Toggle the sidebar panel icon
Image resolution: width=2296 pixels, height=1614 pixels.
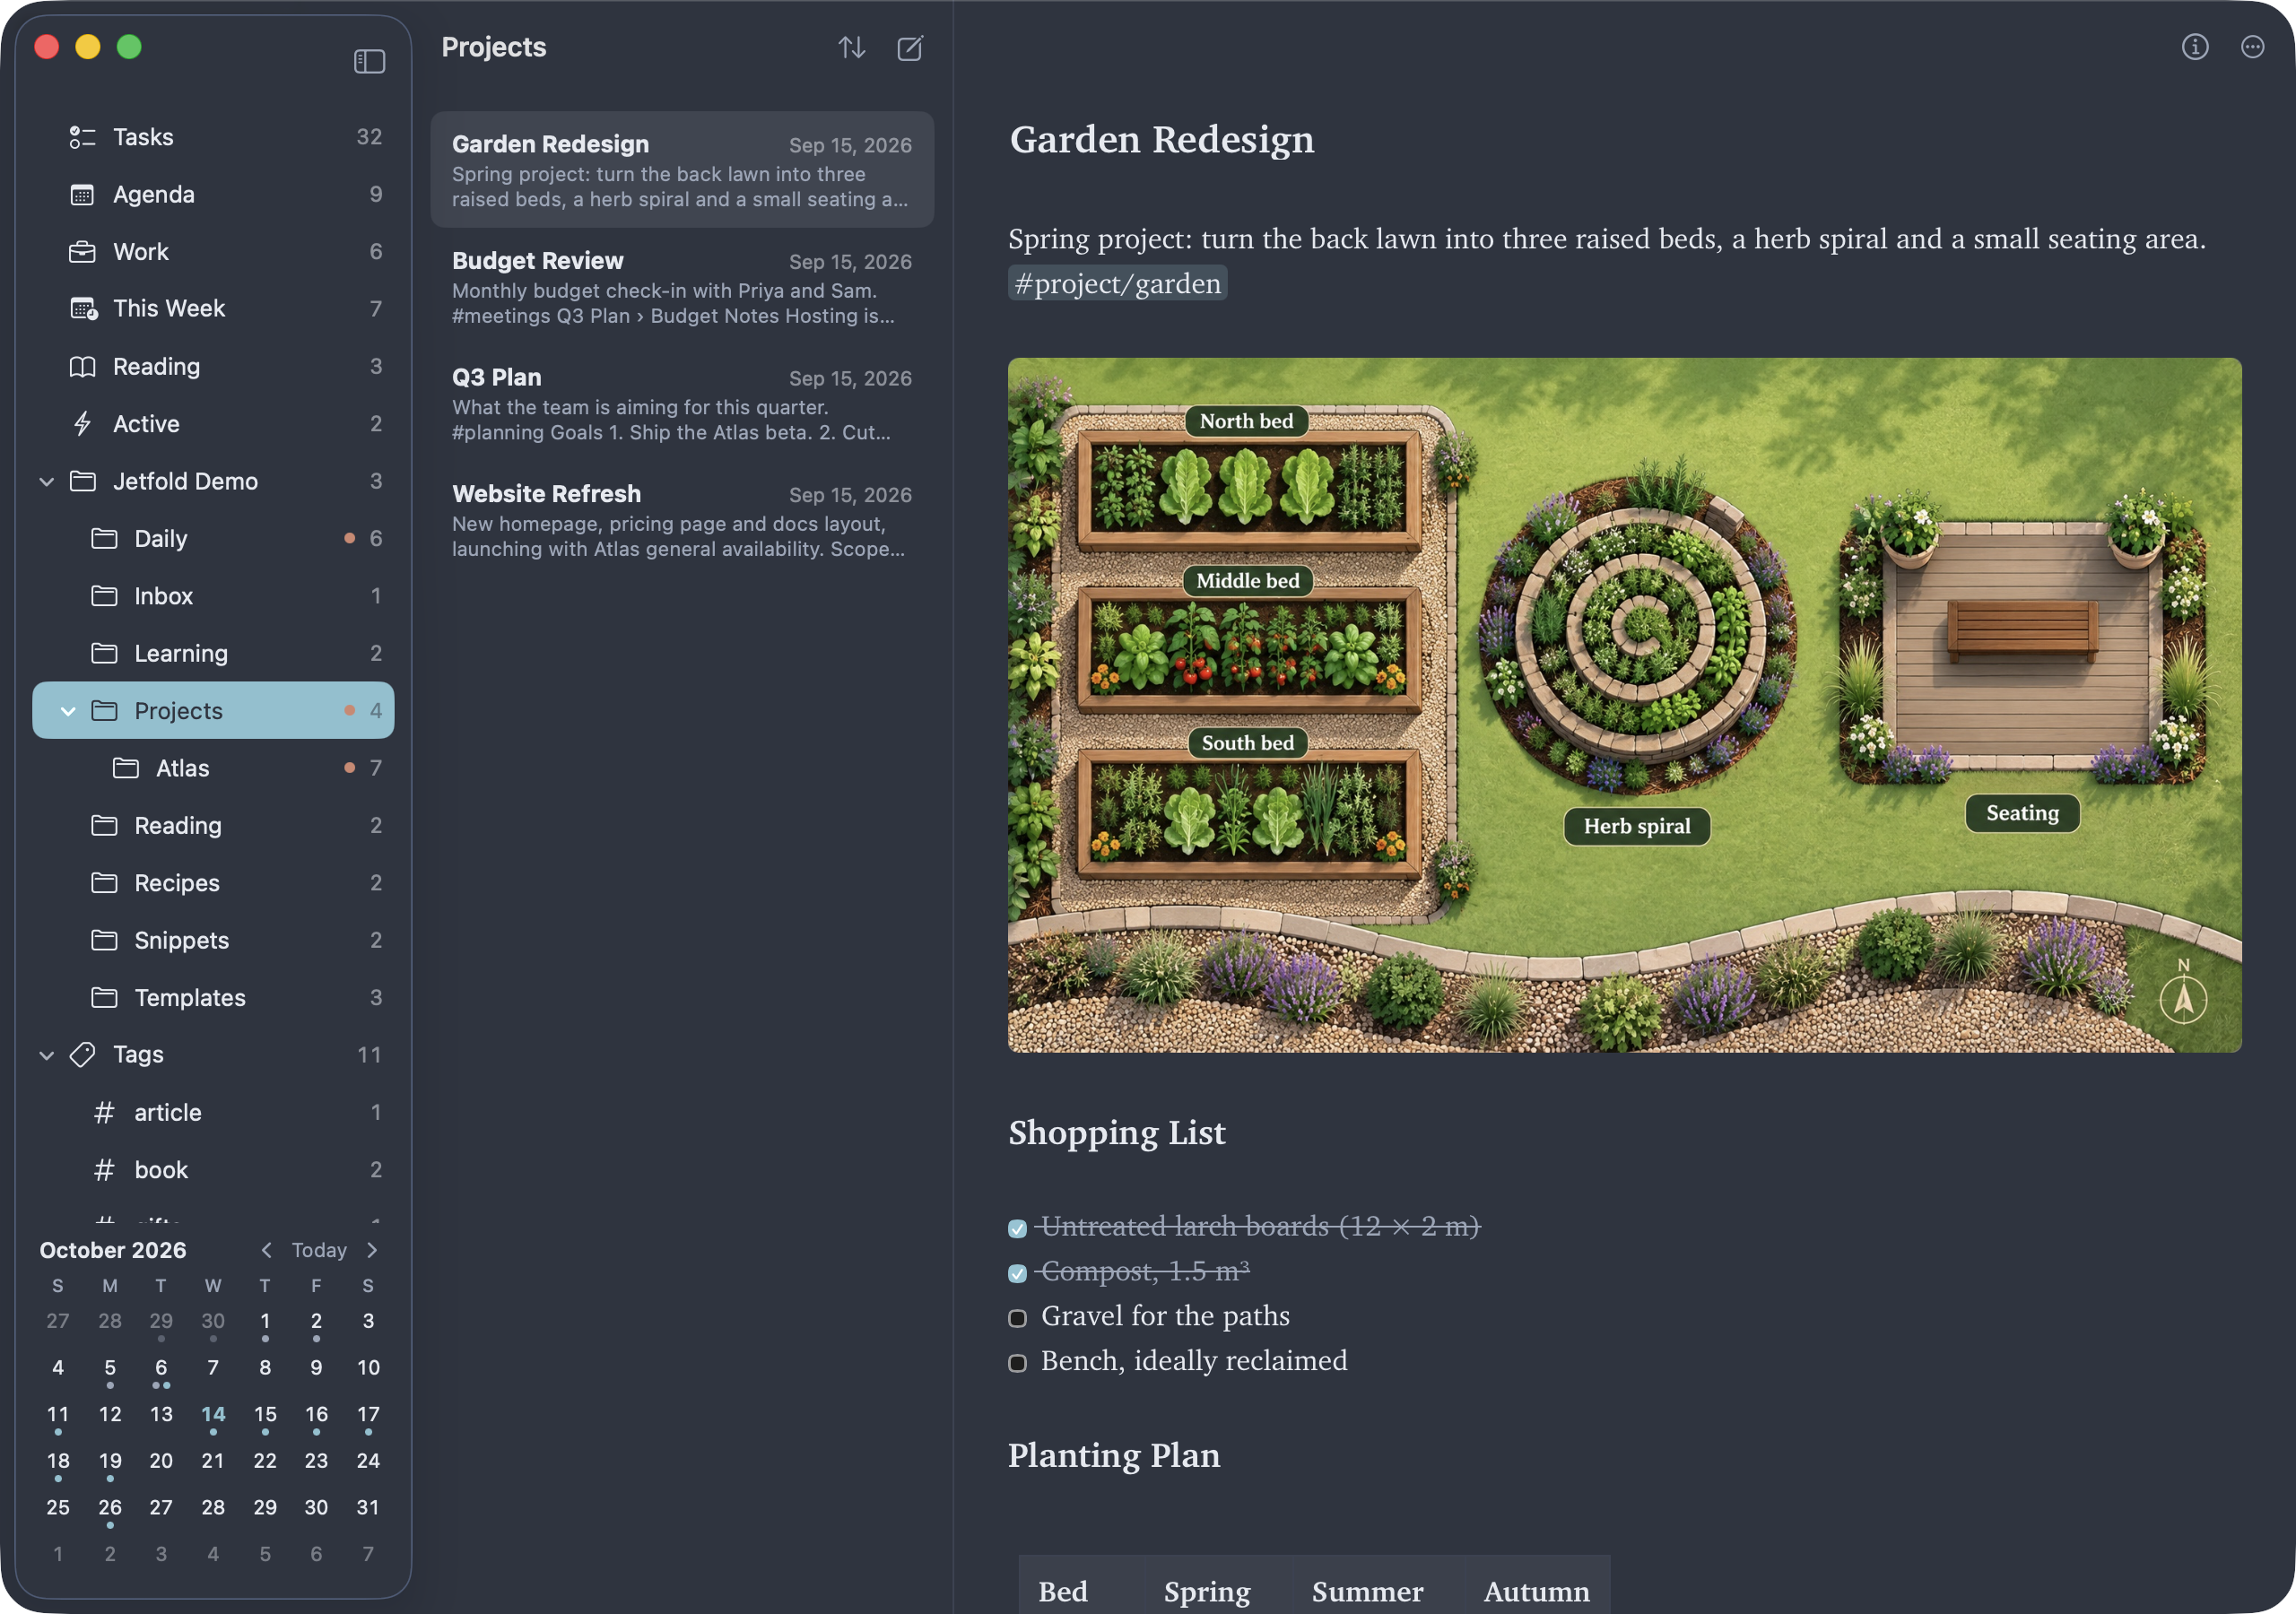pos(369,62)
